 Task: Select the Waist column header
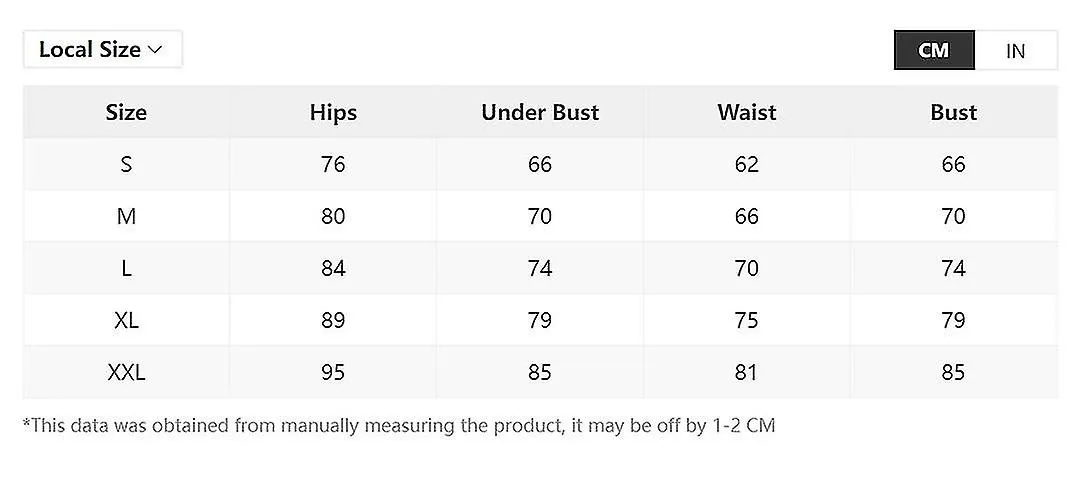[747, 112]
